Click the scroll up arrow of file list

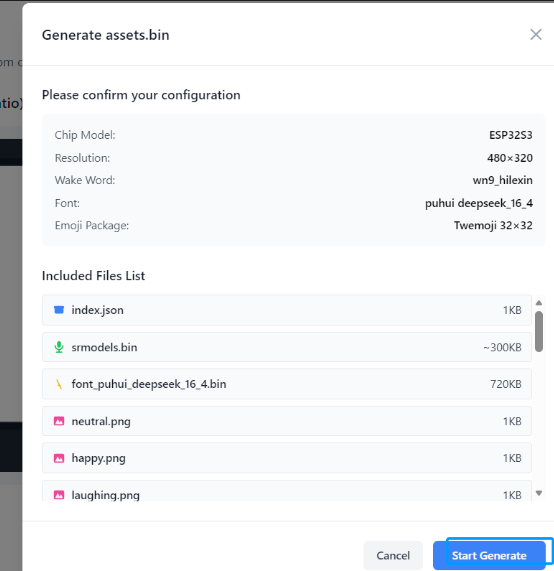point(539,303)
